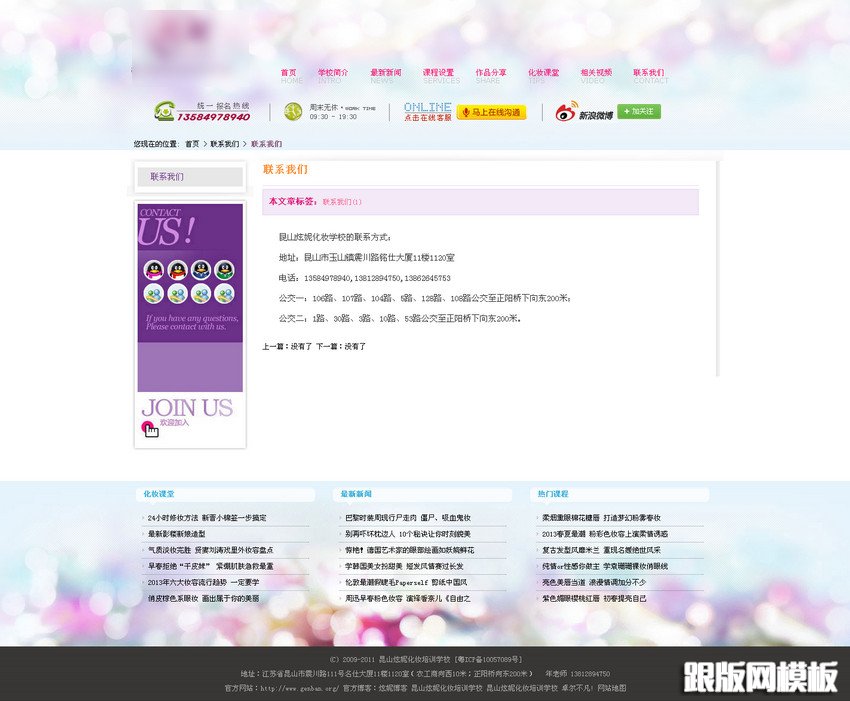850x701 pixels.
Task: Click the 跟版网模板 watermark logo
Action: 758,676
